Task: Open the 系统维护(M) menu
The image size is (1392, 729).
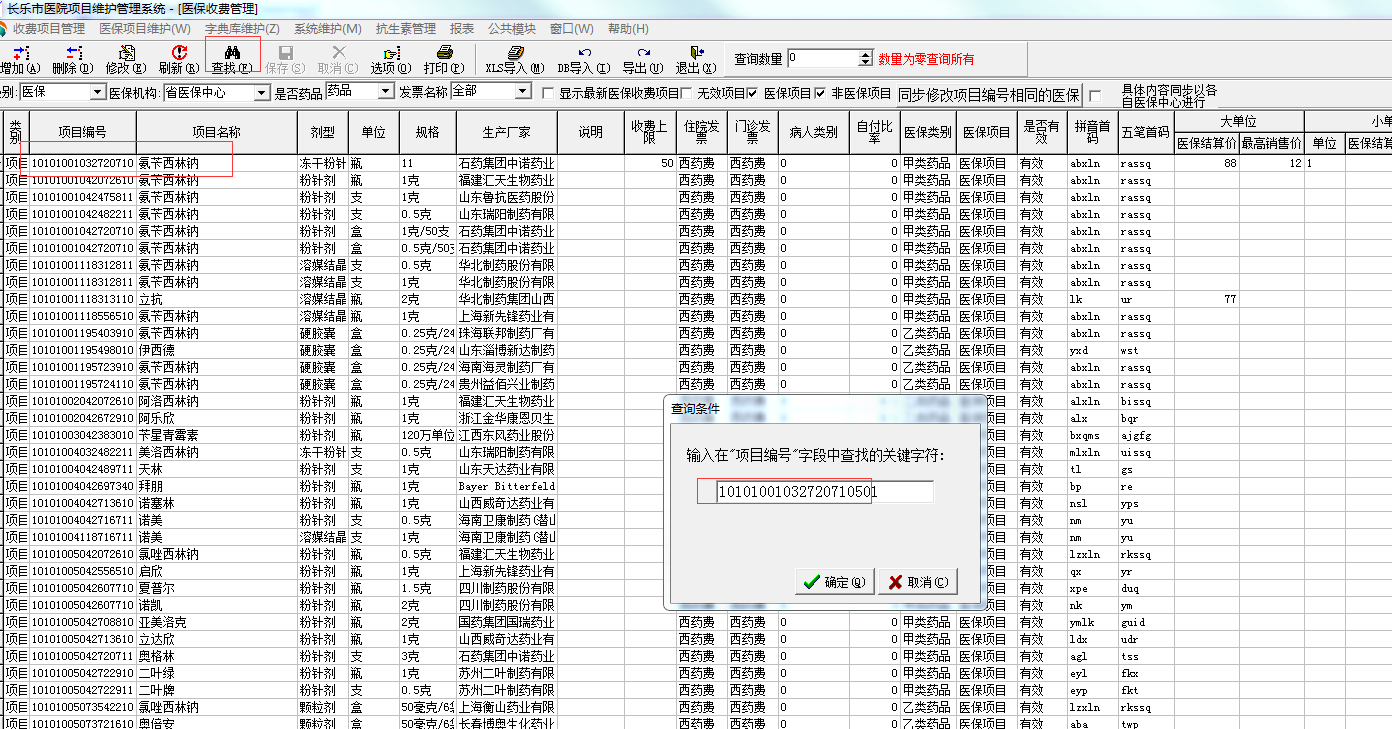Action: [328, 29]
